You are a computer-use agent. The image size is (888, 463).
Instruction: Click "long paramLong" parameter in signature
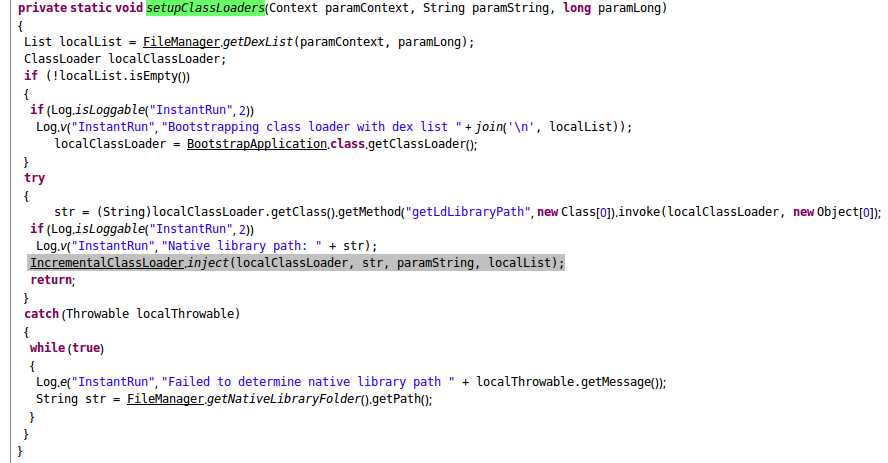tap(612, 8)
